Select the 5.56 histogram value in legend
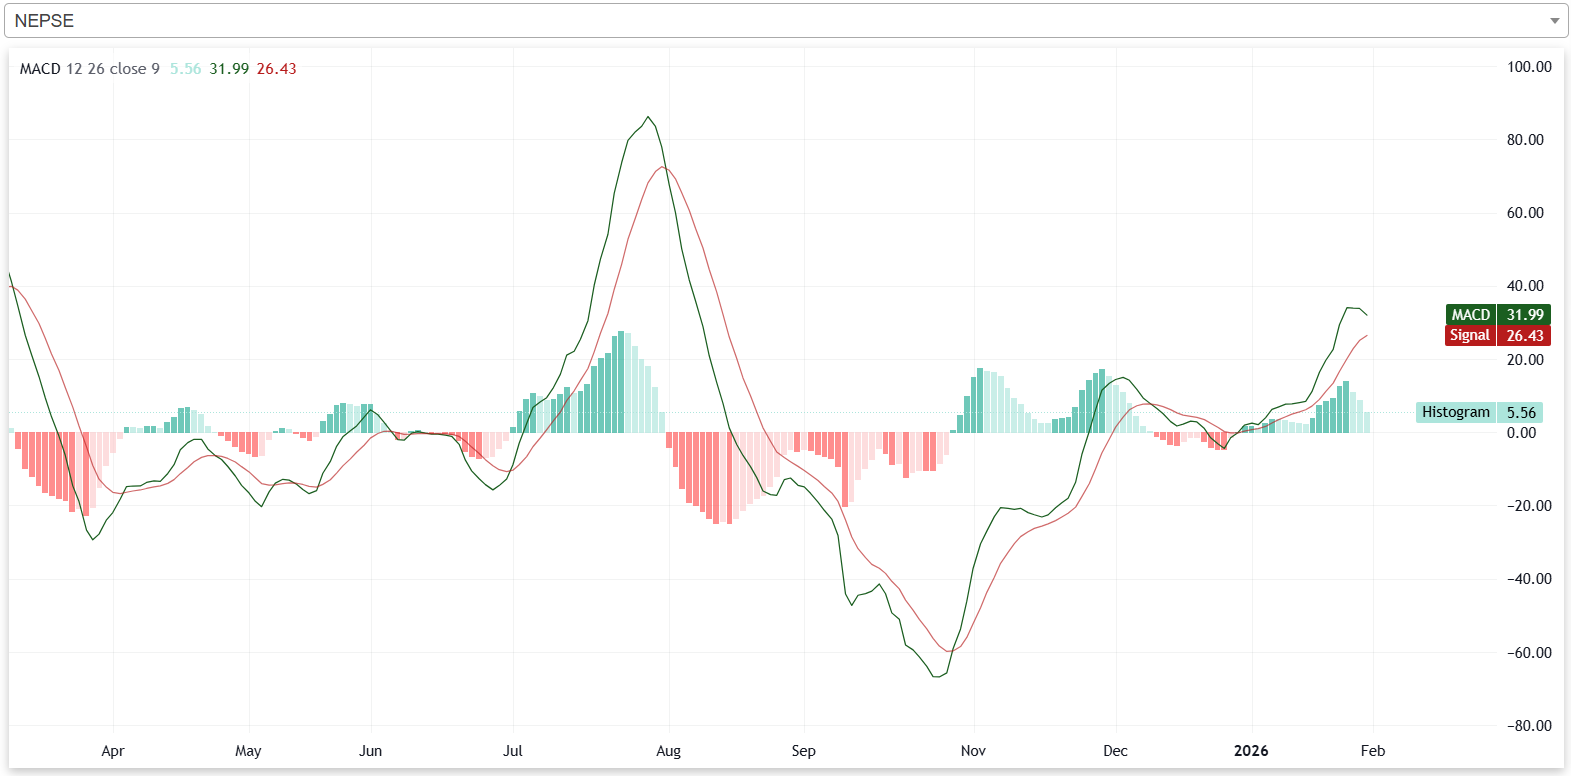Viewport: 1571px width, 776px height. pos(185,69)
